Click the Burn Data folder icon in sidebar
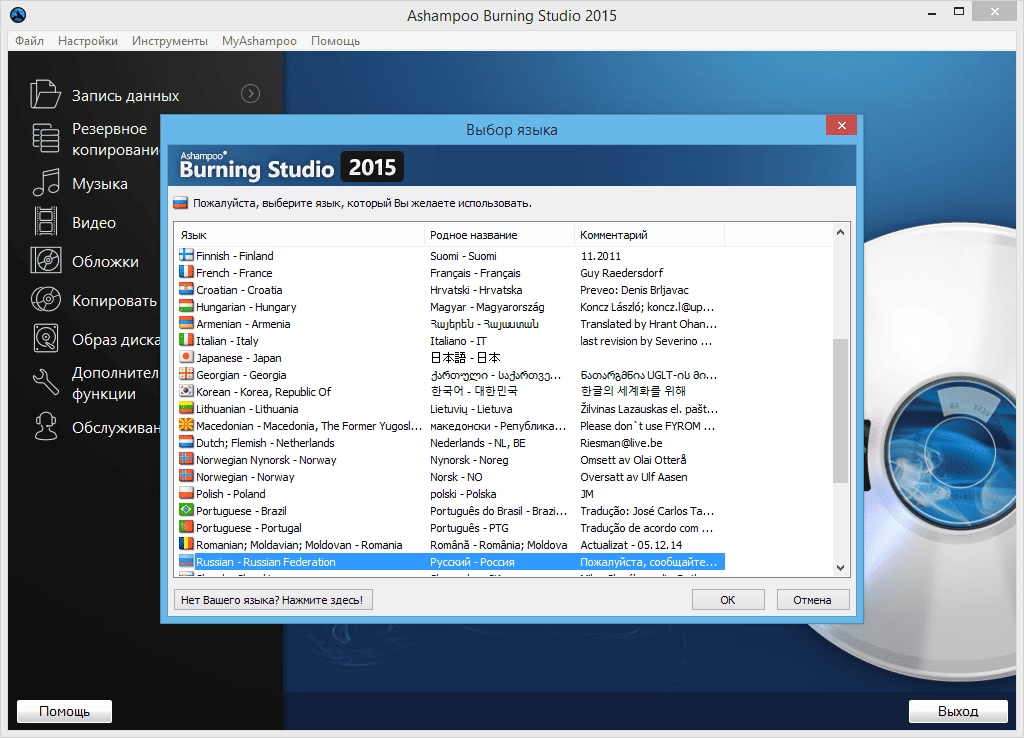Viewport: 1024px width, 738px height. [45, 94]
